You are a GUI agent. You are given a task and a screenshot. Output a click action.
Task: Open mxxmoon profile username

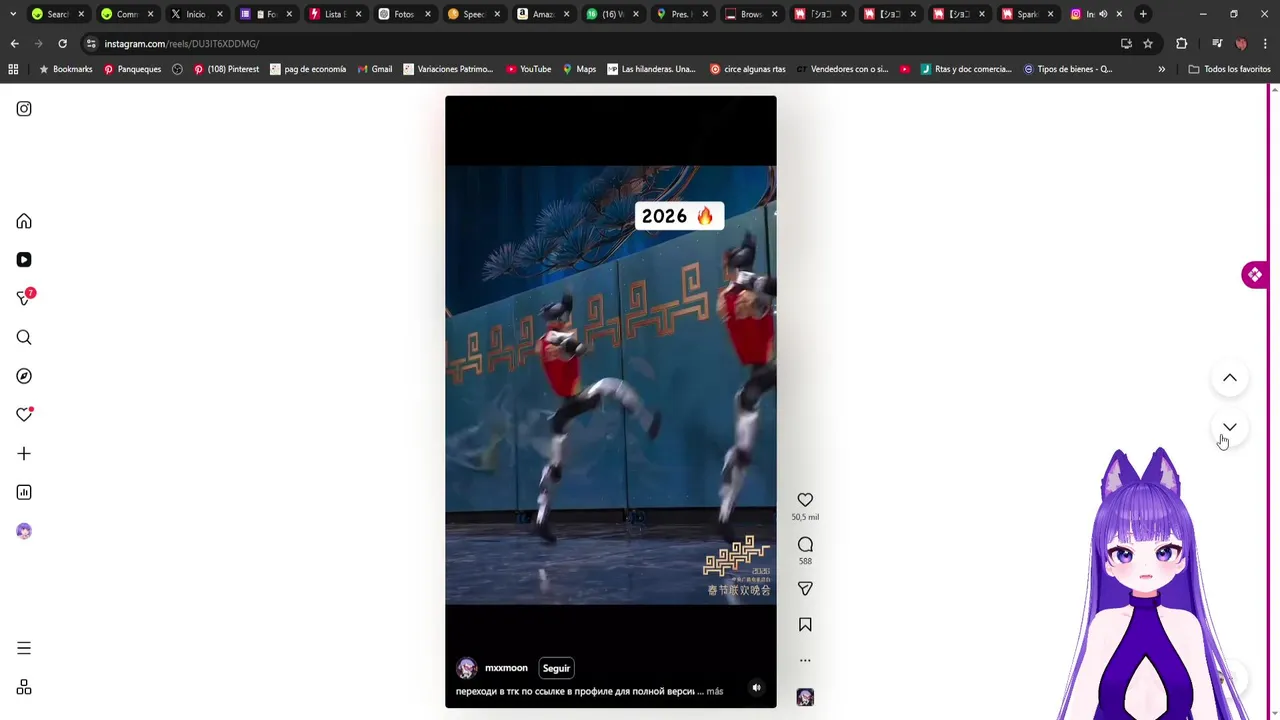(x=506, y=668)
